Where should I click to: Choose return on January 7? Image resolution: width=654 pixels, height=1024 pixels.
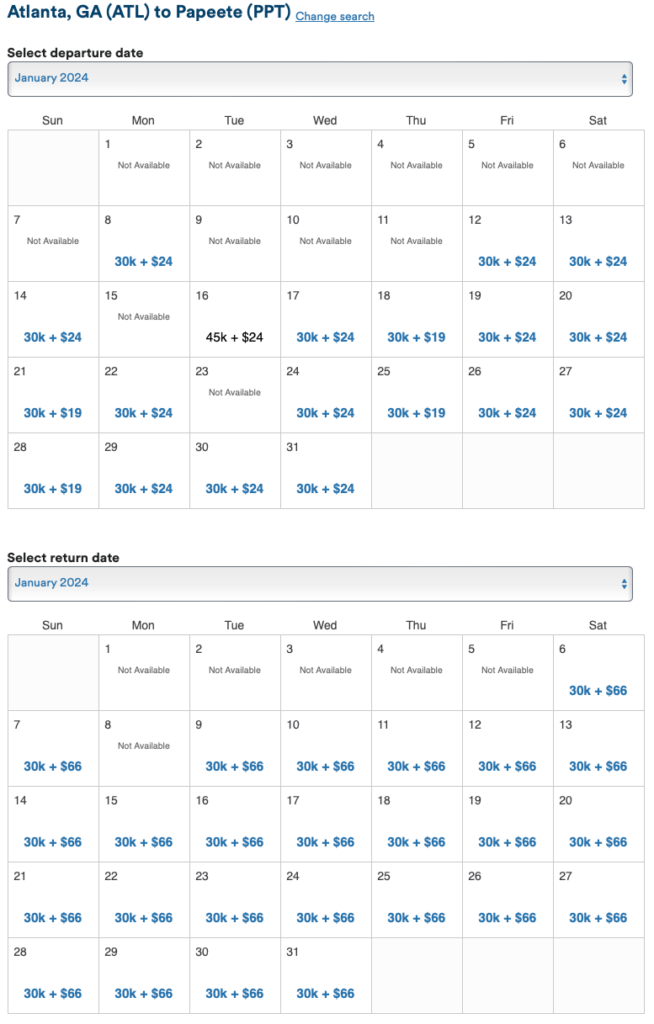(53, 767)
